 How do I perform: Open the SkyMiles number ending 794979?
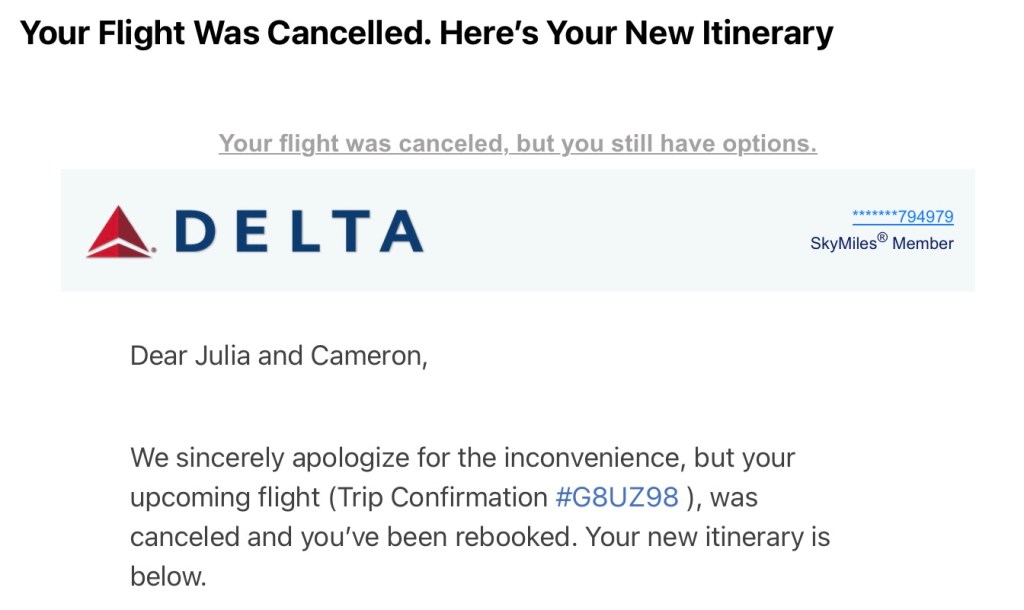pyautogui.click(x=902, y=216)
